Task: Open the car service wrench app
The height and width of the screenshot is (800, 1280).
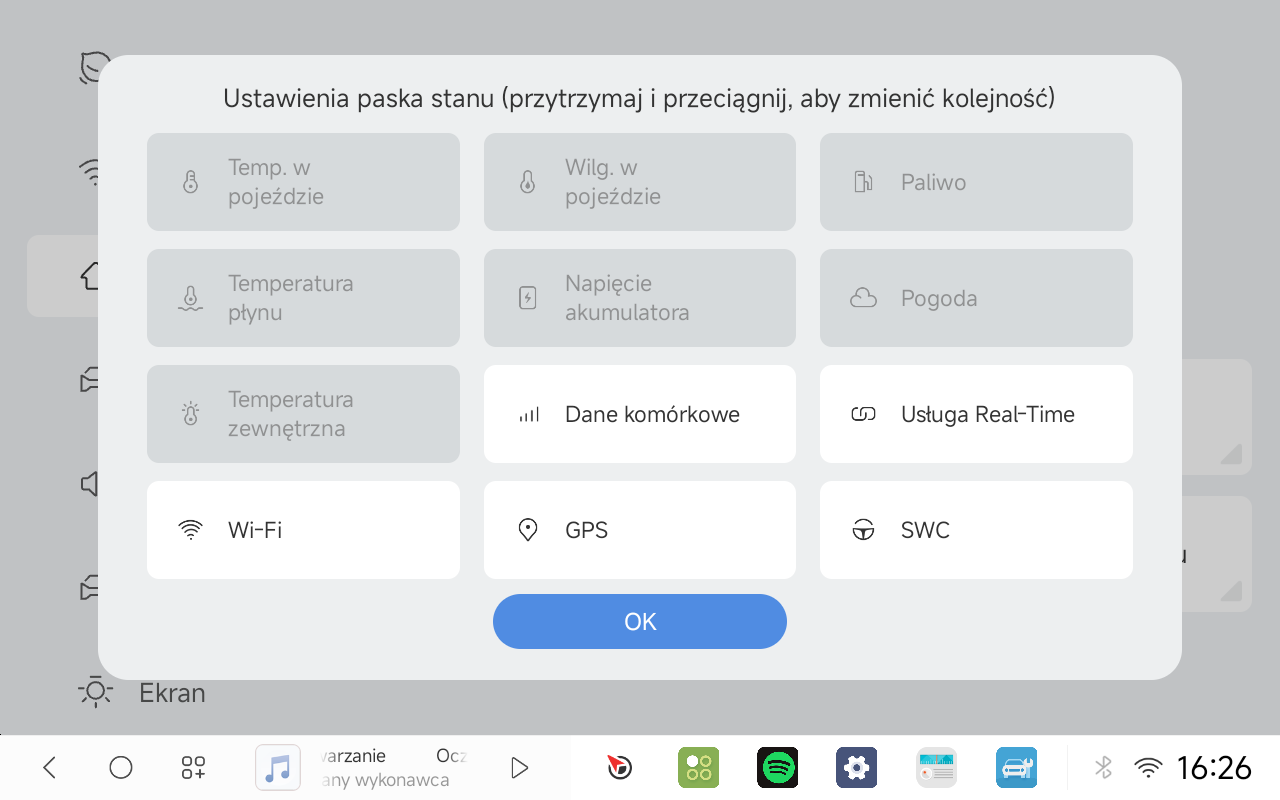Action: point(1016,768)
